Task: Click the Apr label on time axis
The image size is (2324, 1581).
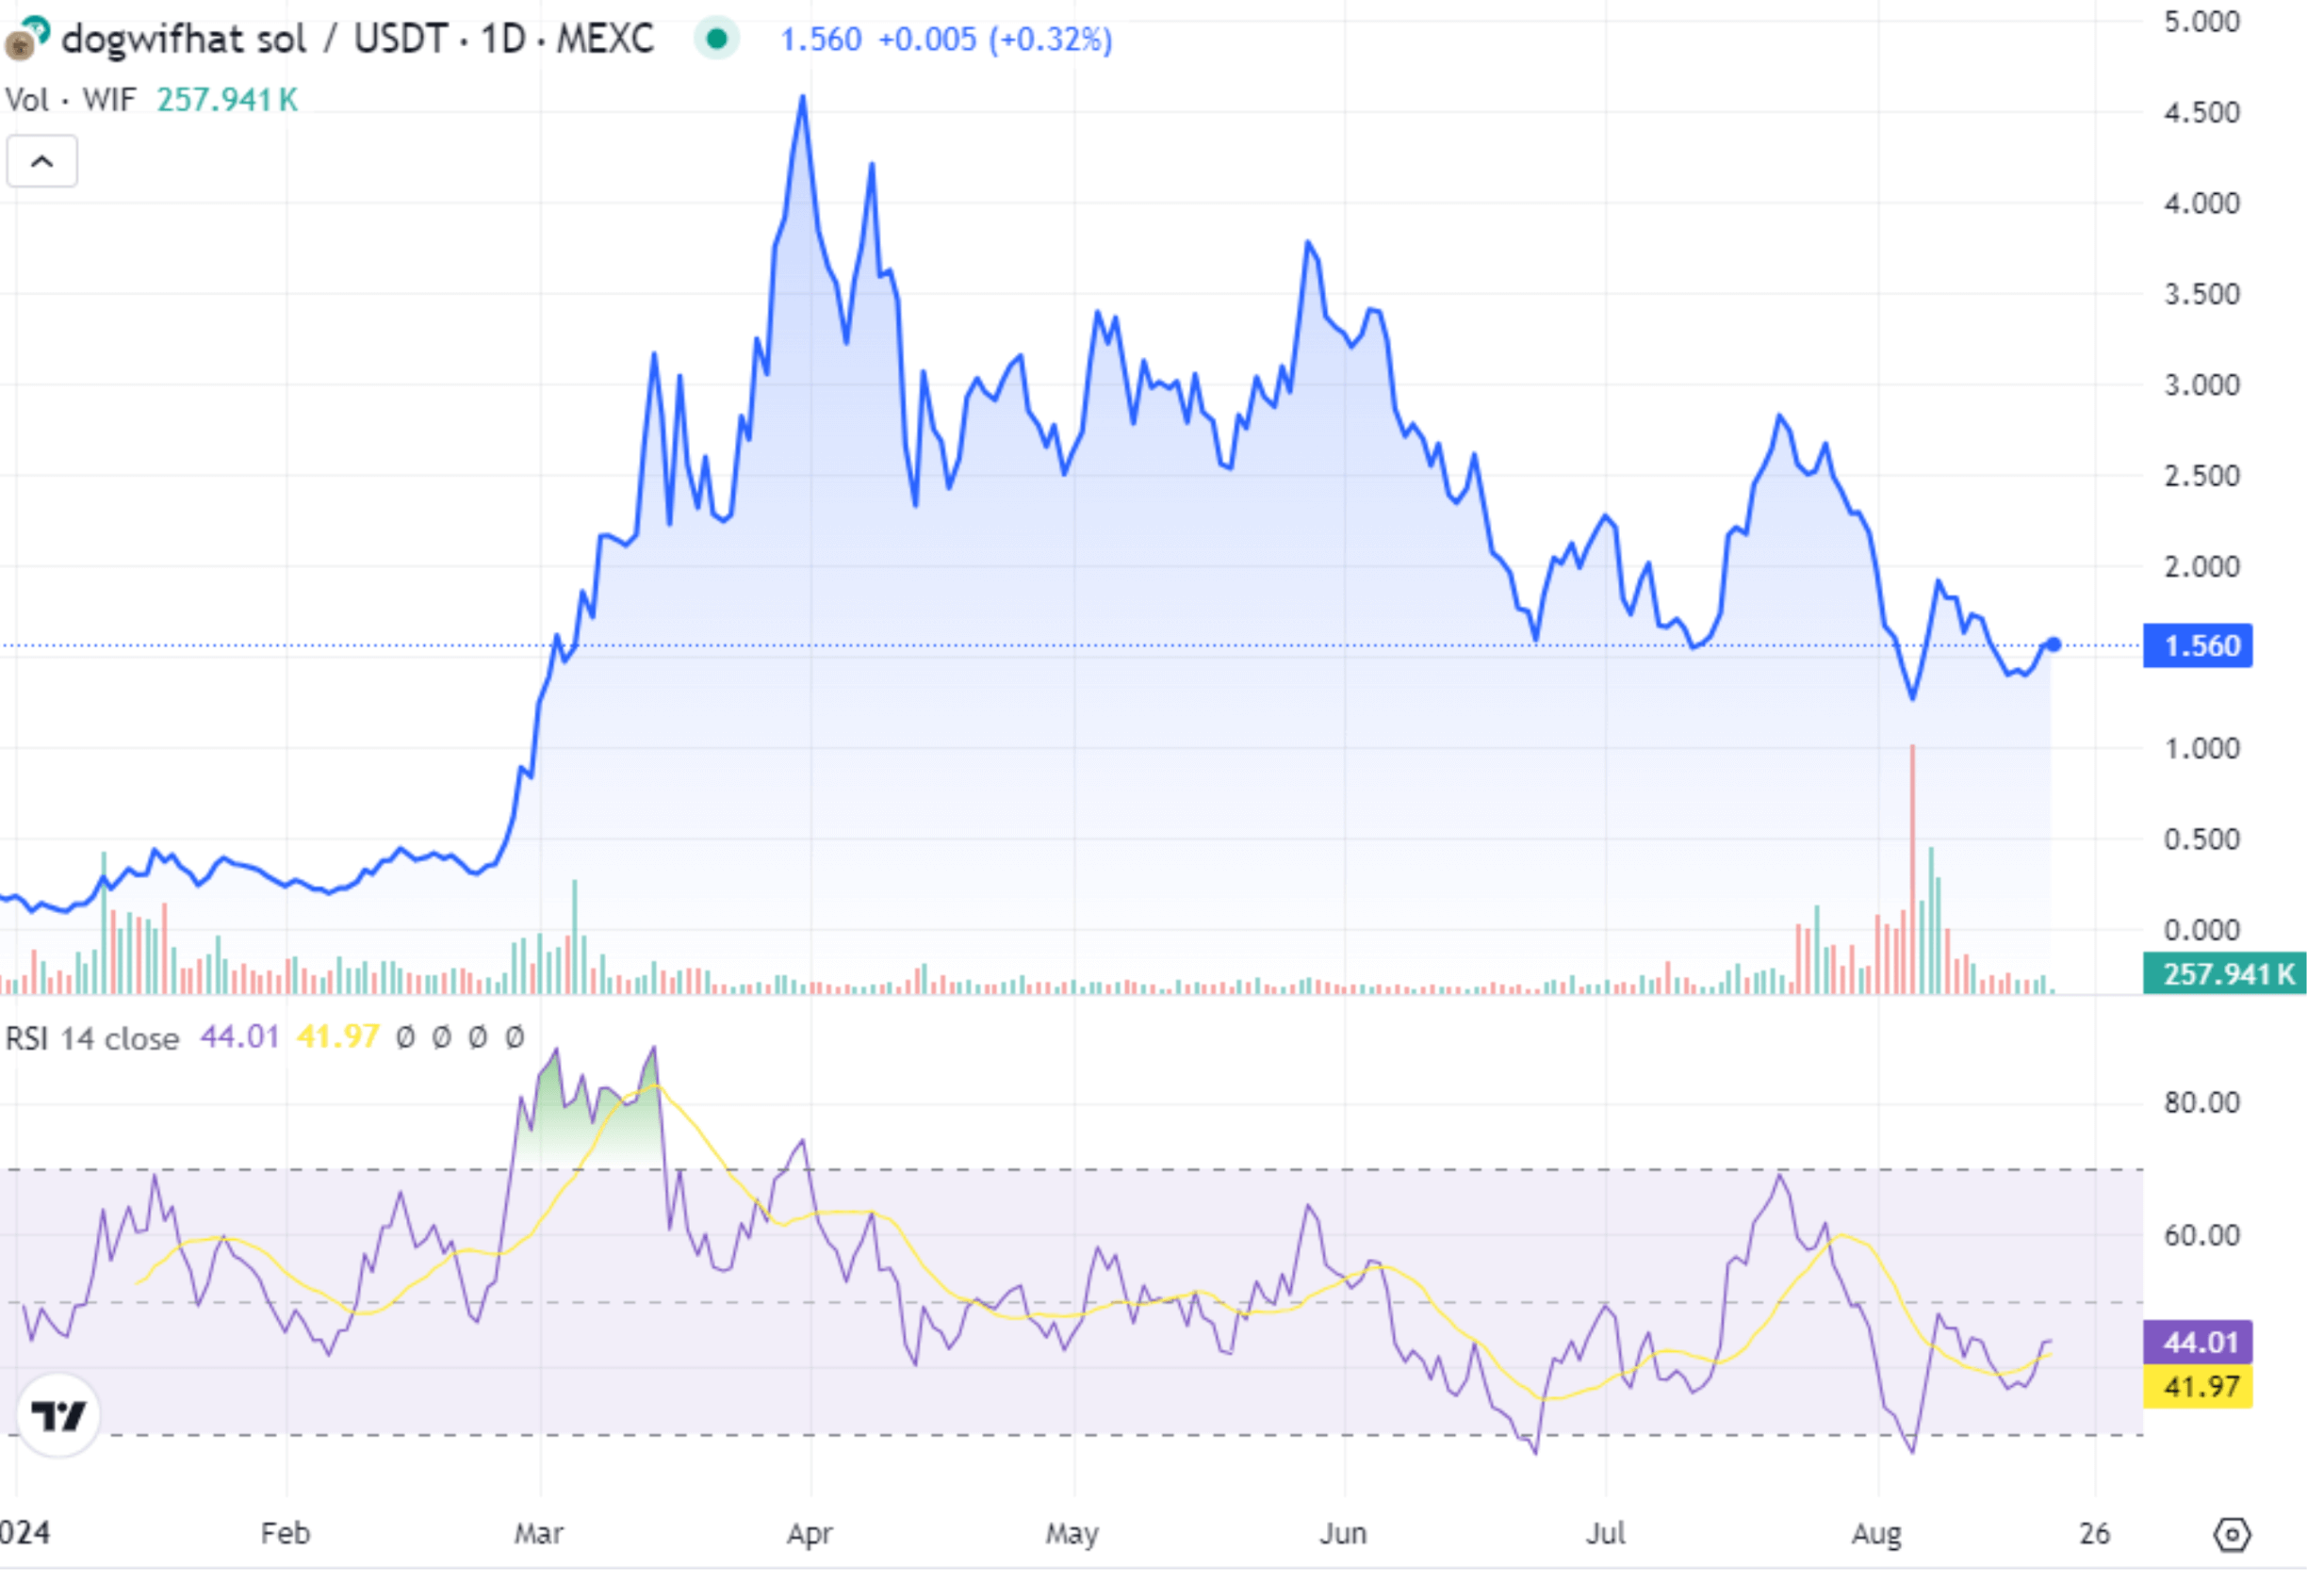Action: (x=809, y=1533)
